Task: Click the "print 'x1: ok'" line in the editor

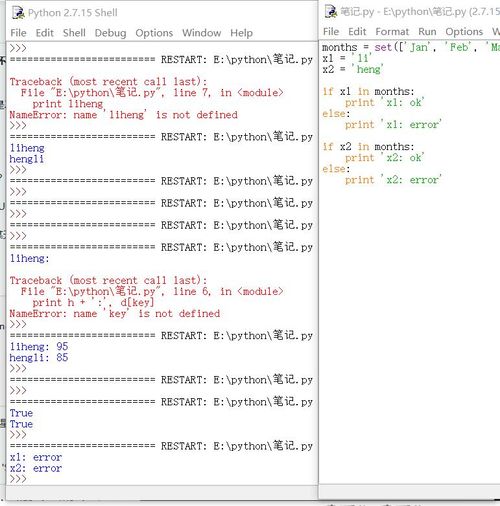Action: coord(385,103)
